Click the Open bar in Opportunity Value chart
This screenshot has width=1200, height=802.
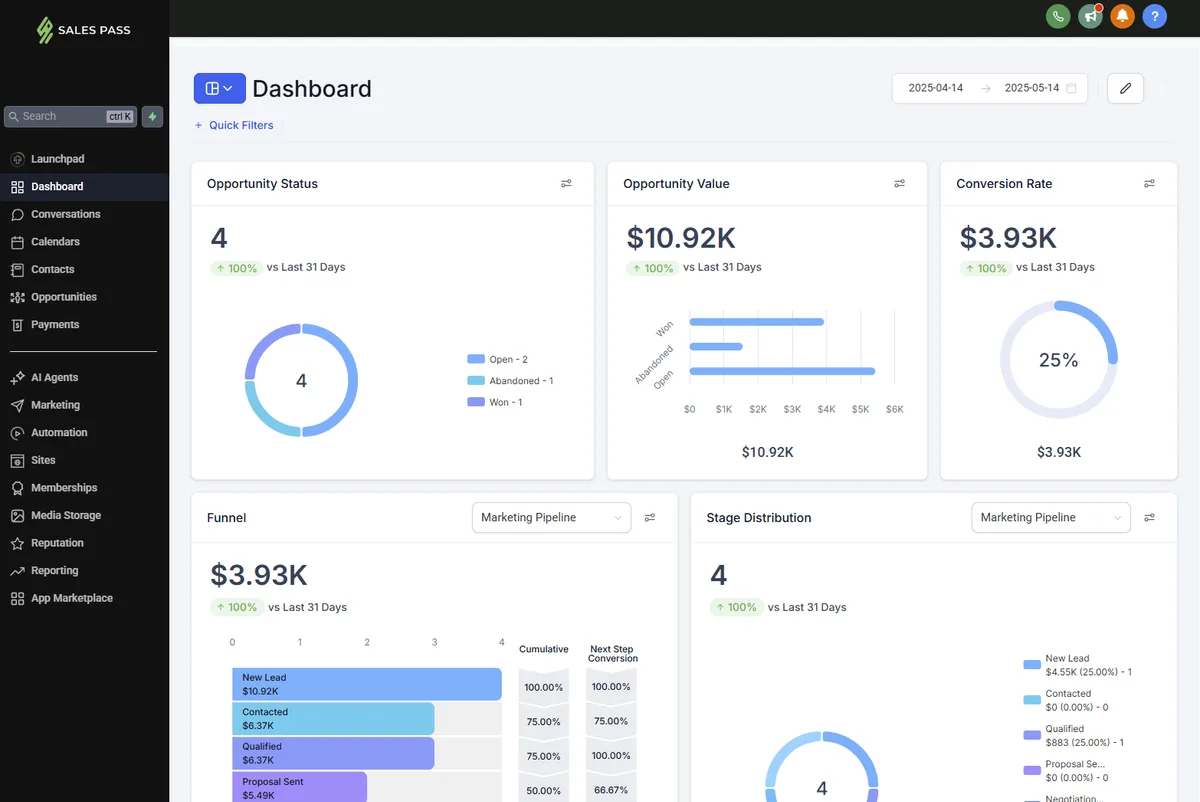point(782,371)
